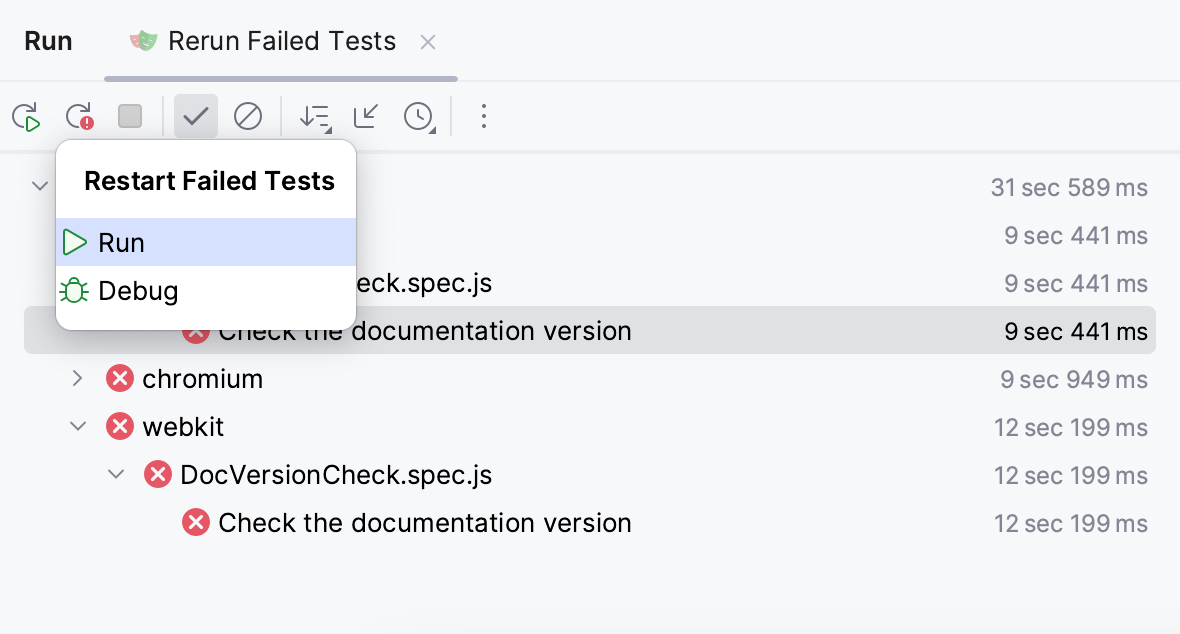Image resolution: width=1180 pixels, height=634 pixels.
Task: Click the Stop process icon
Action: click(x=130, y=116)
